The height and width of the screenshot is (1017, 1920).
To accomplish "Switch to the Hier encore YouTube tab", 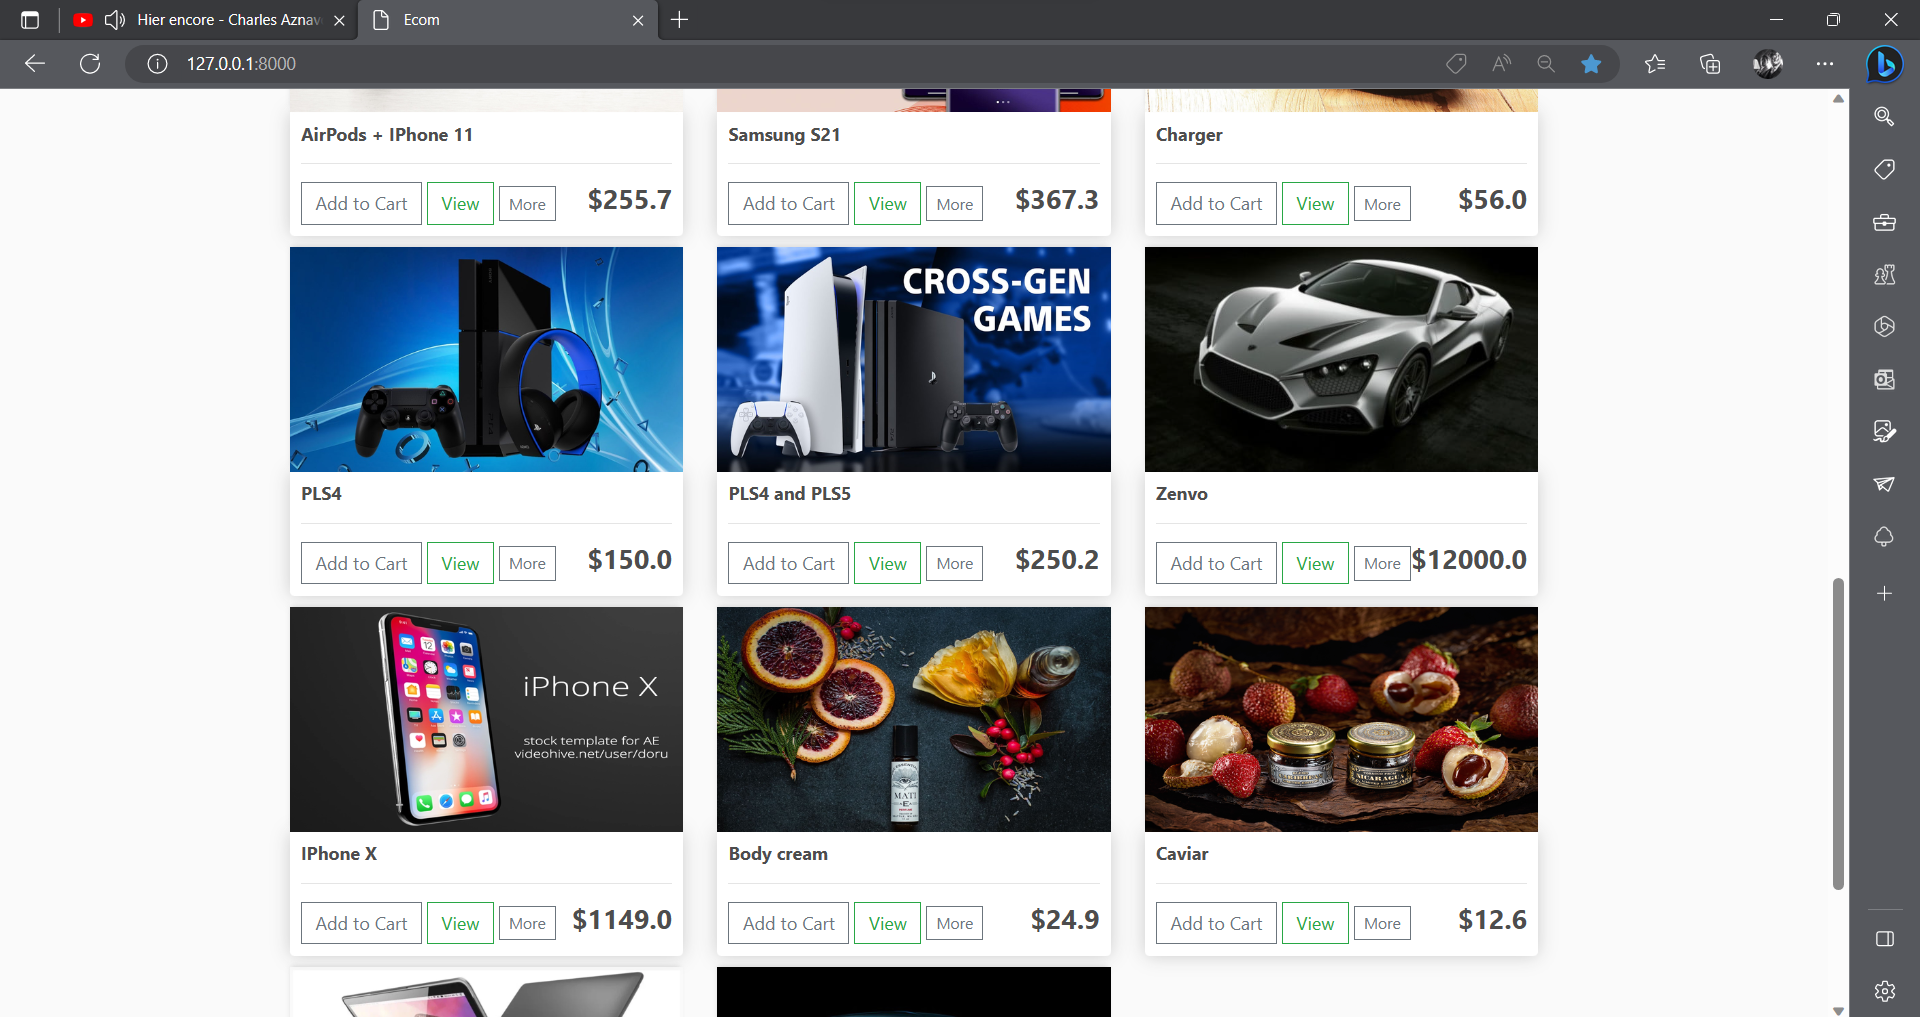I will 210,20.
